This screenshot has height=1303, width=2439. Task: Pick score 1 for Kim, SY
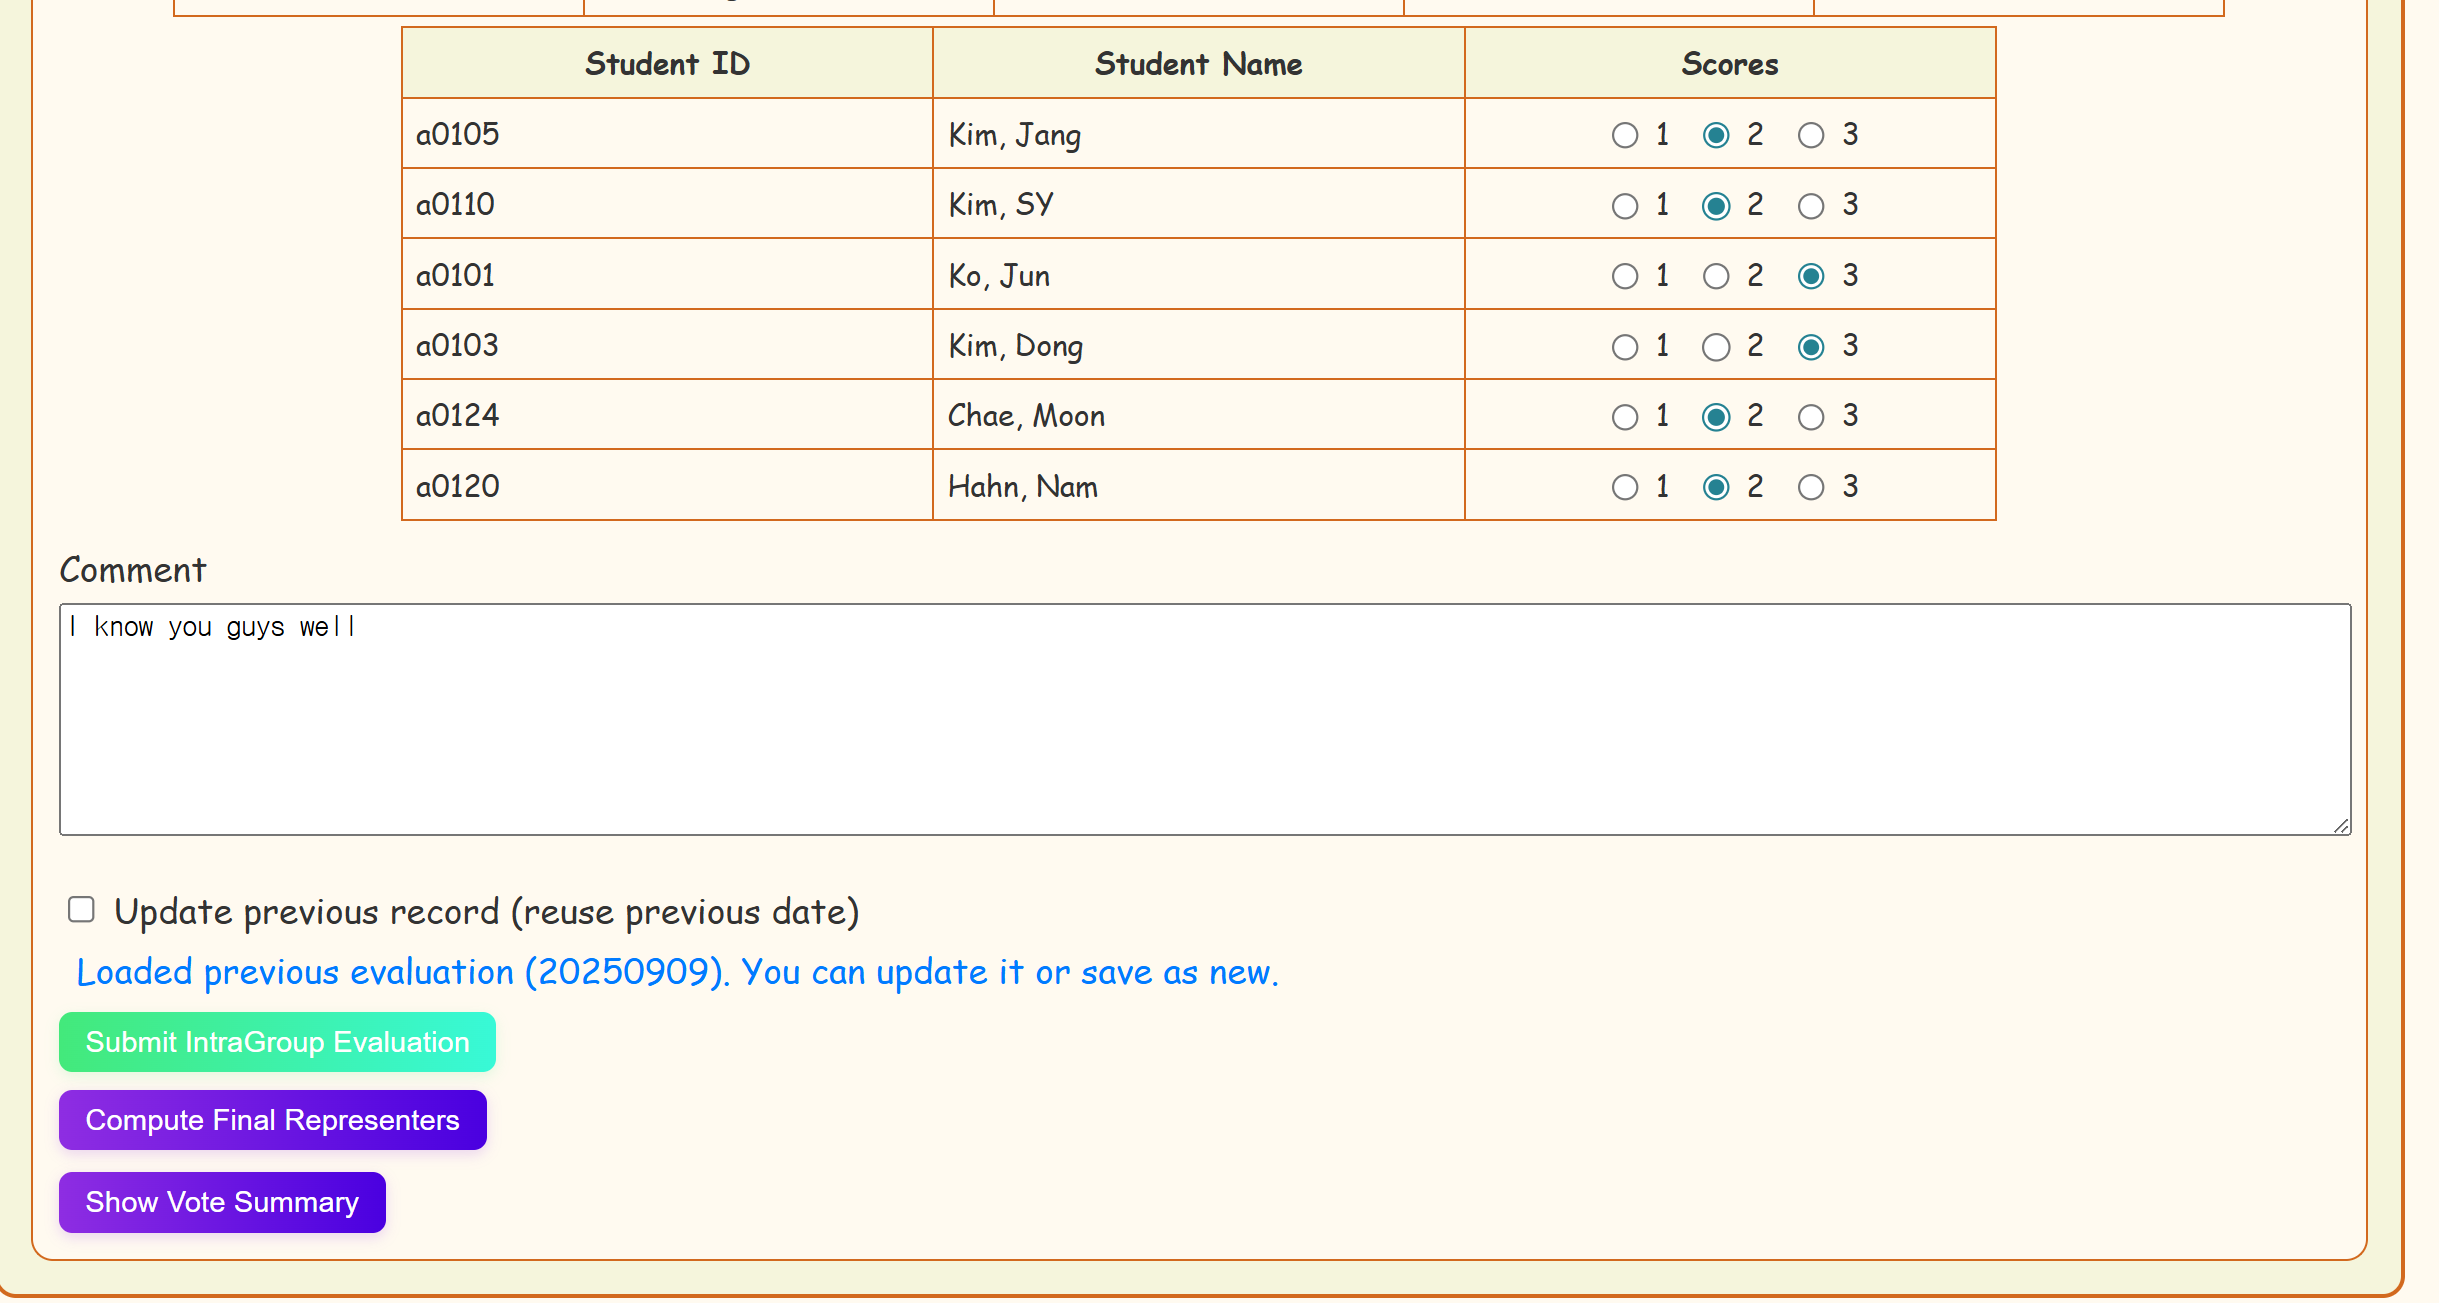coord(1625,206)
